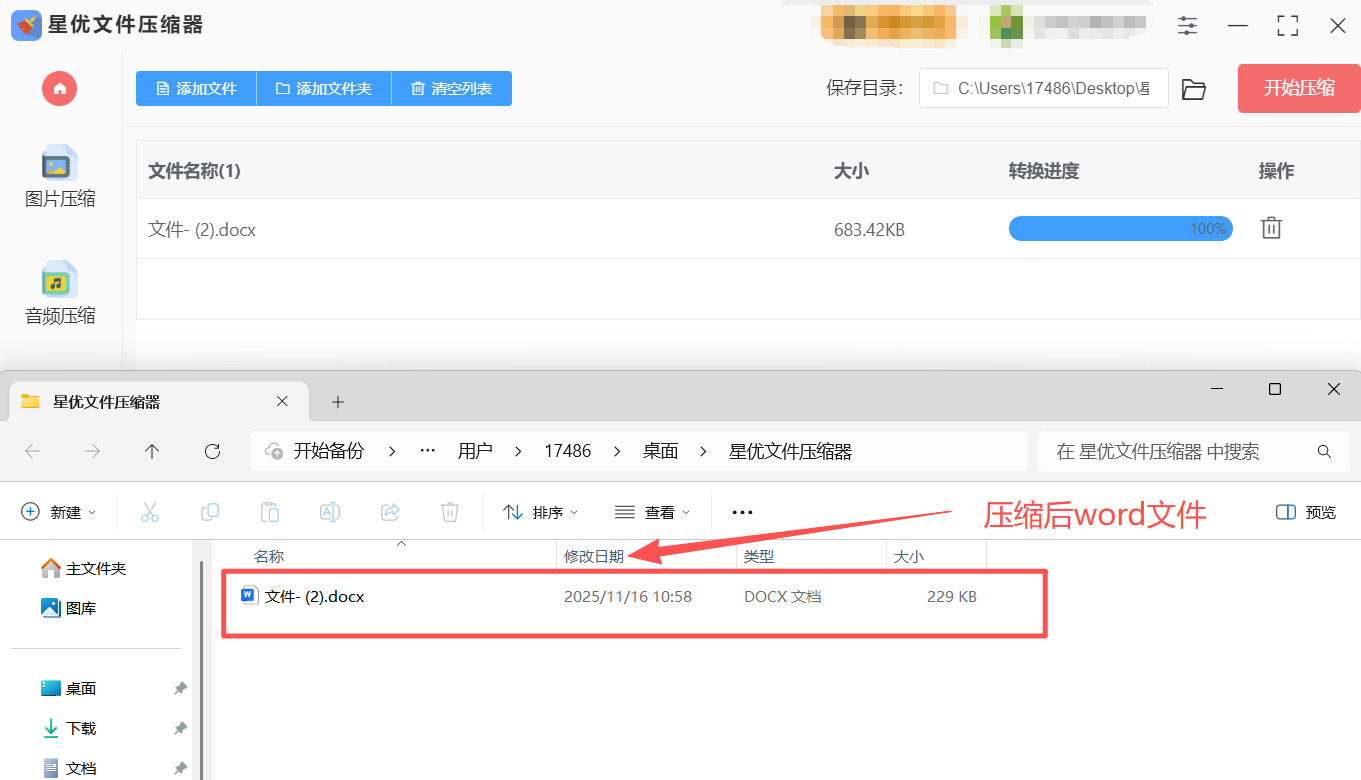Close the 星优文件压缩器 Explorer tab

tap(282, 401)
